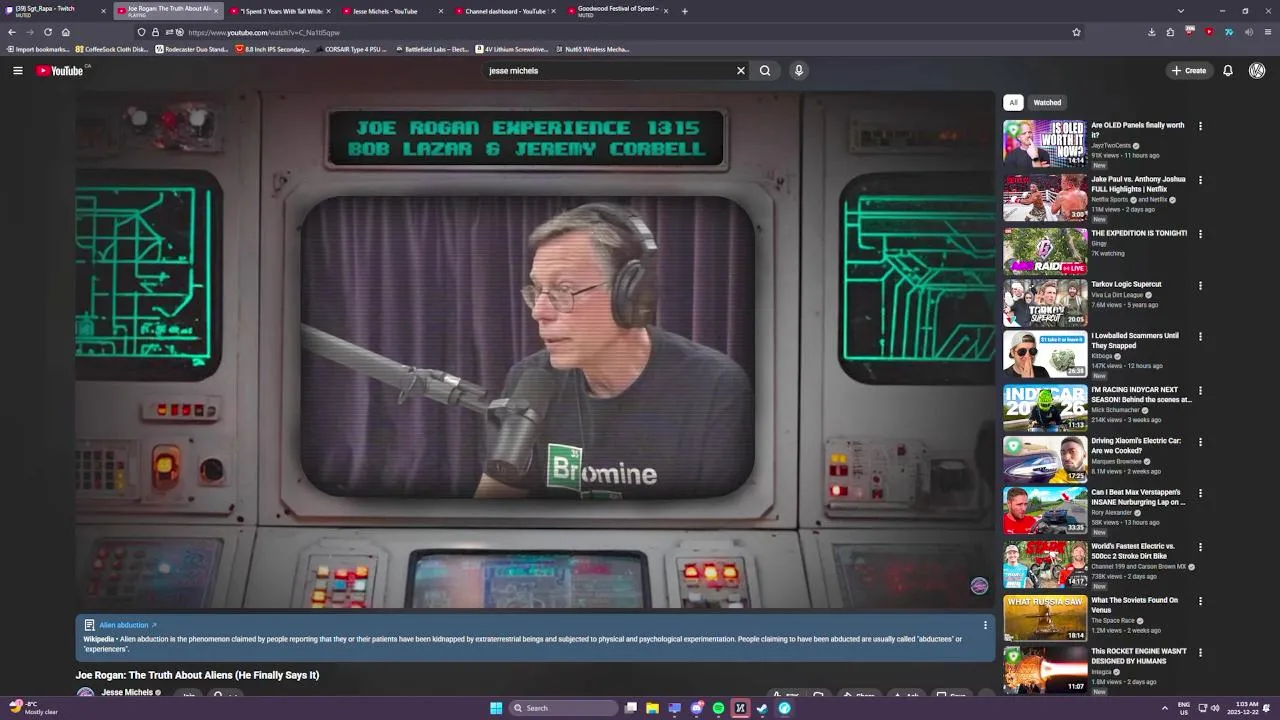Screen dimensions: 1280x720
Task: Open the Jesse Michels channel name
Action: click(127, 692)
